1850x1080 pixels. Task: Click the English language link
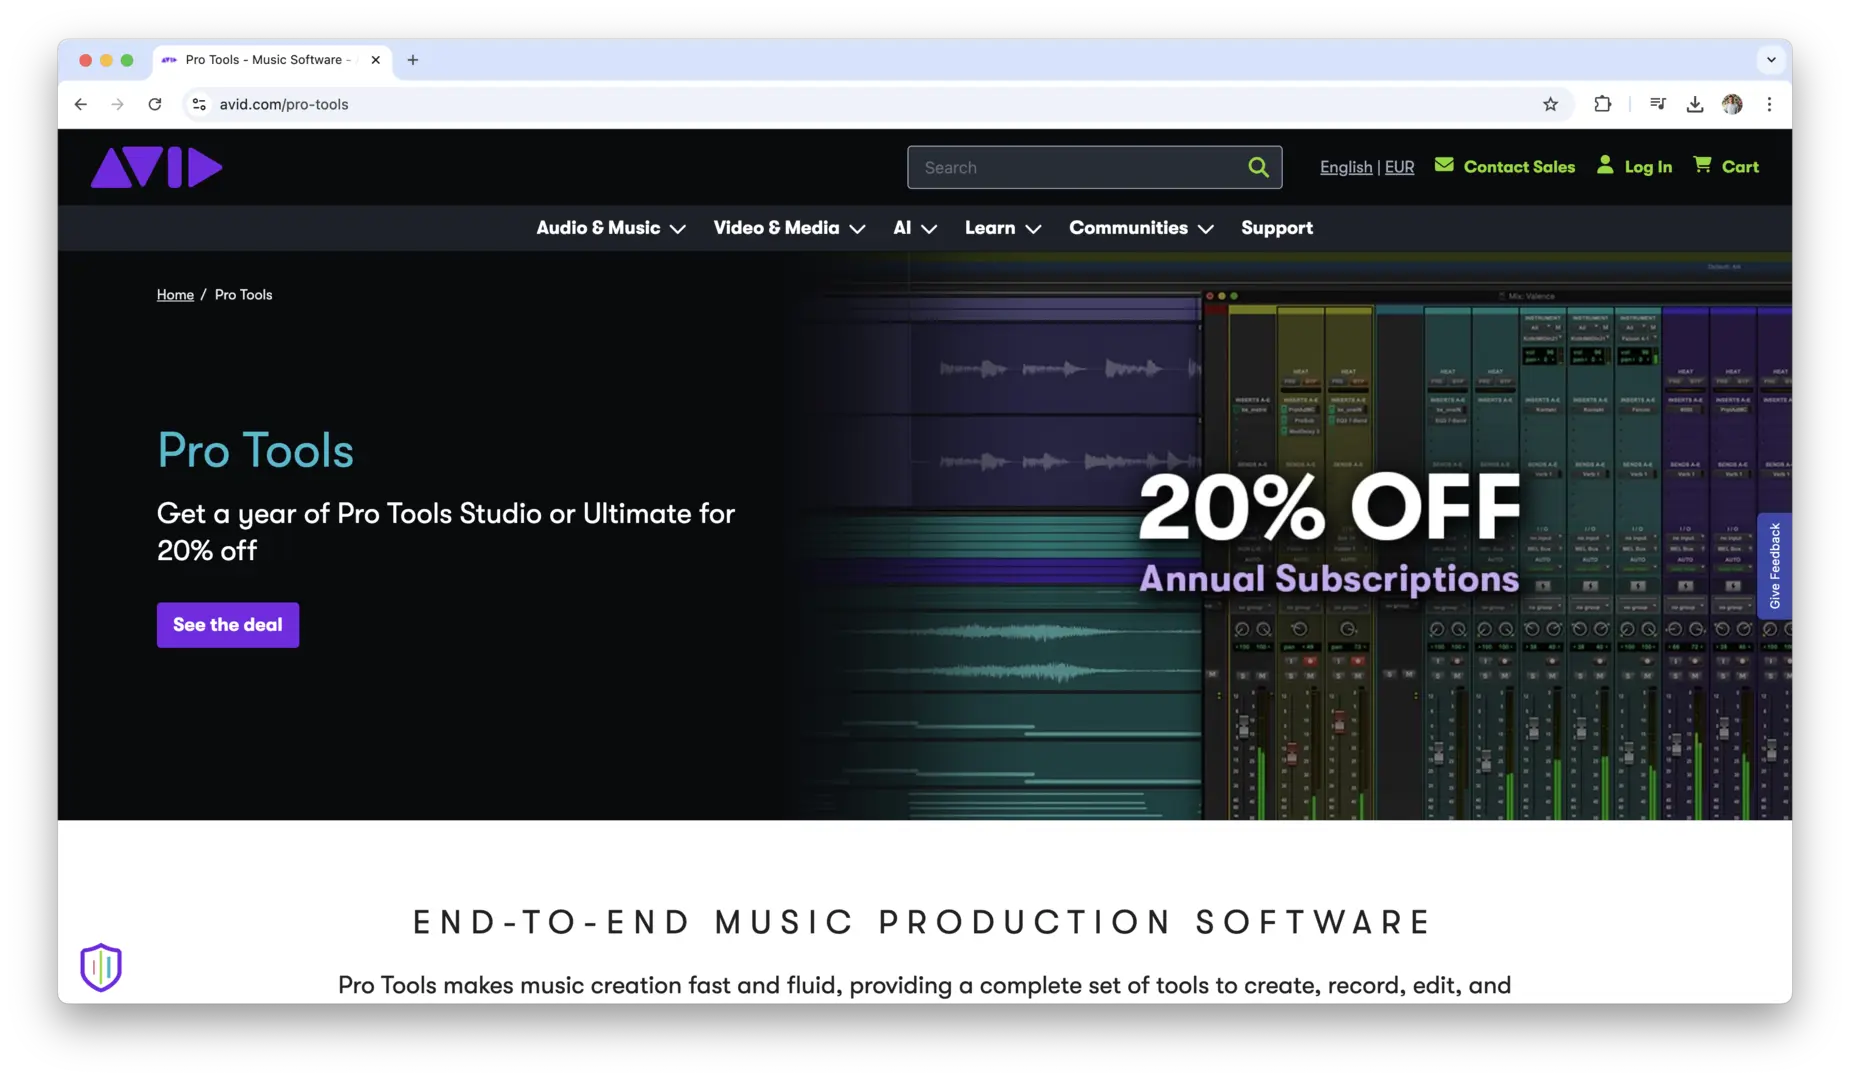pyautogui.click(x=1346, y=167)
